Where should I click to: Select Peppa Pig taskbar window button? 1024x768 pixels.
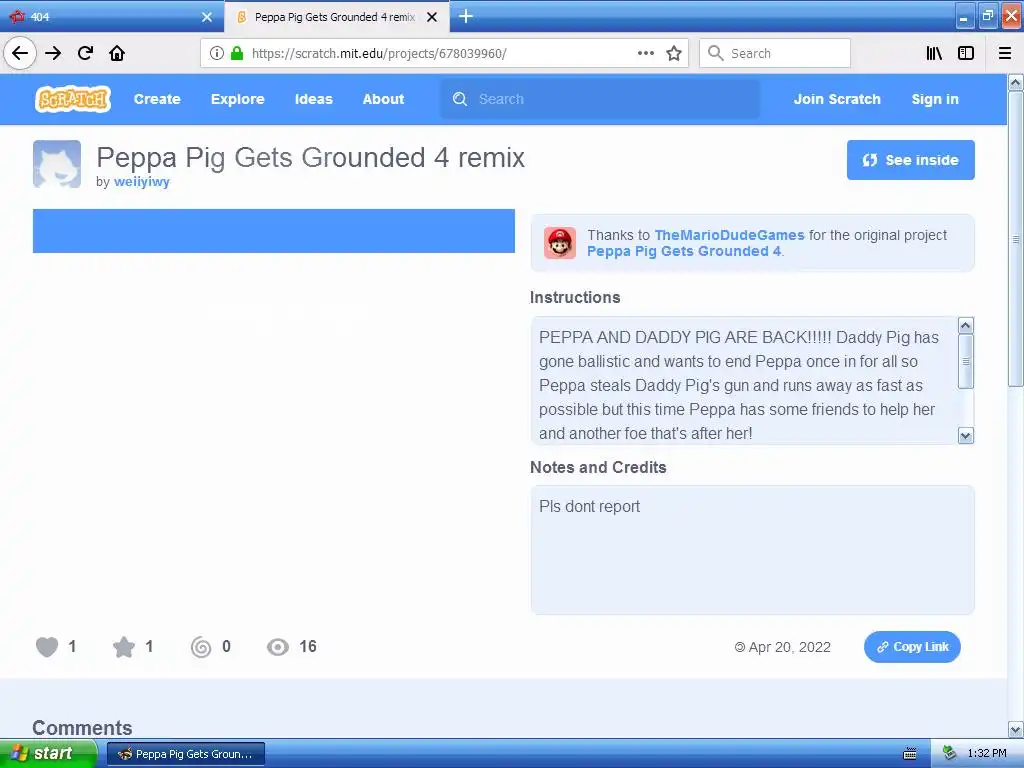[x=186, y=754]
